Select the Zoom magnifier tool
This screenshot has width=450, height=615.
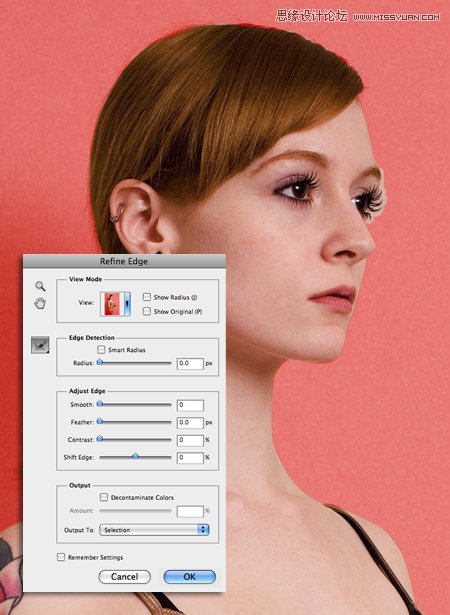pyautogui.click(x=40, y=286)
